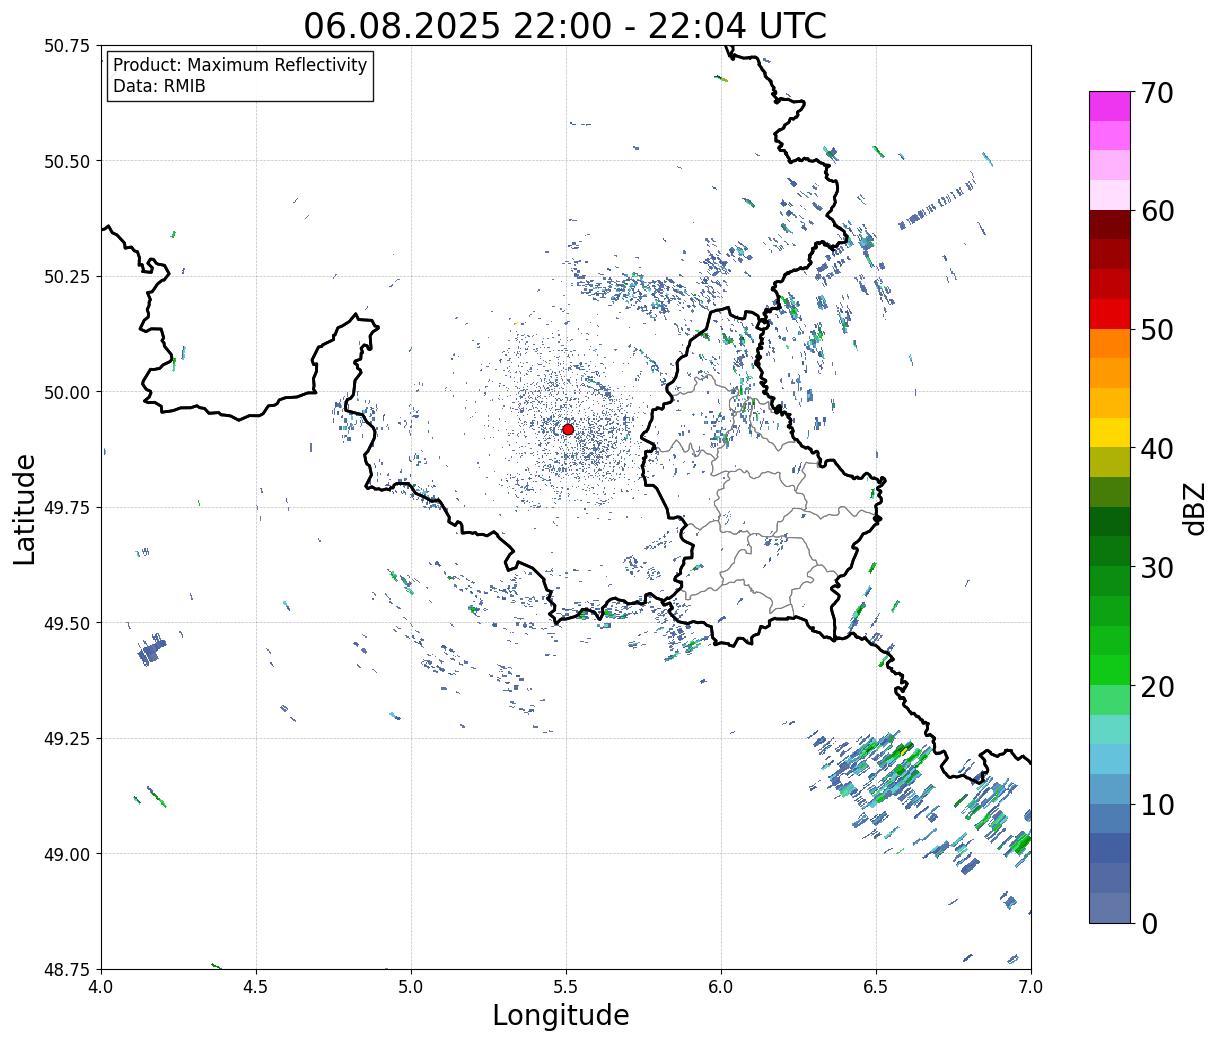This screenshot has height=1040, width=1219.
Task: Click the latitude tick label '49.50'
Action: [x=67, y=623]
